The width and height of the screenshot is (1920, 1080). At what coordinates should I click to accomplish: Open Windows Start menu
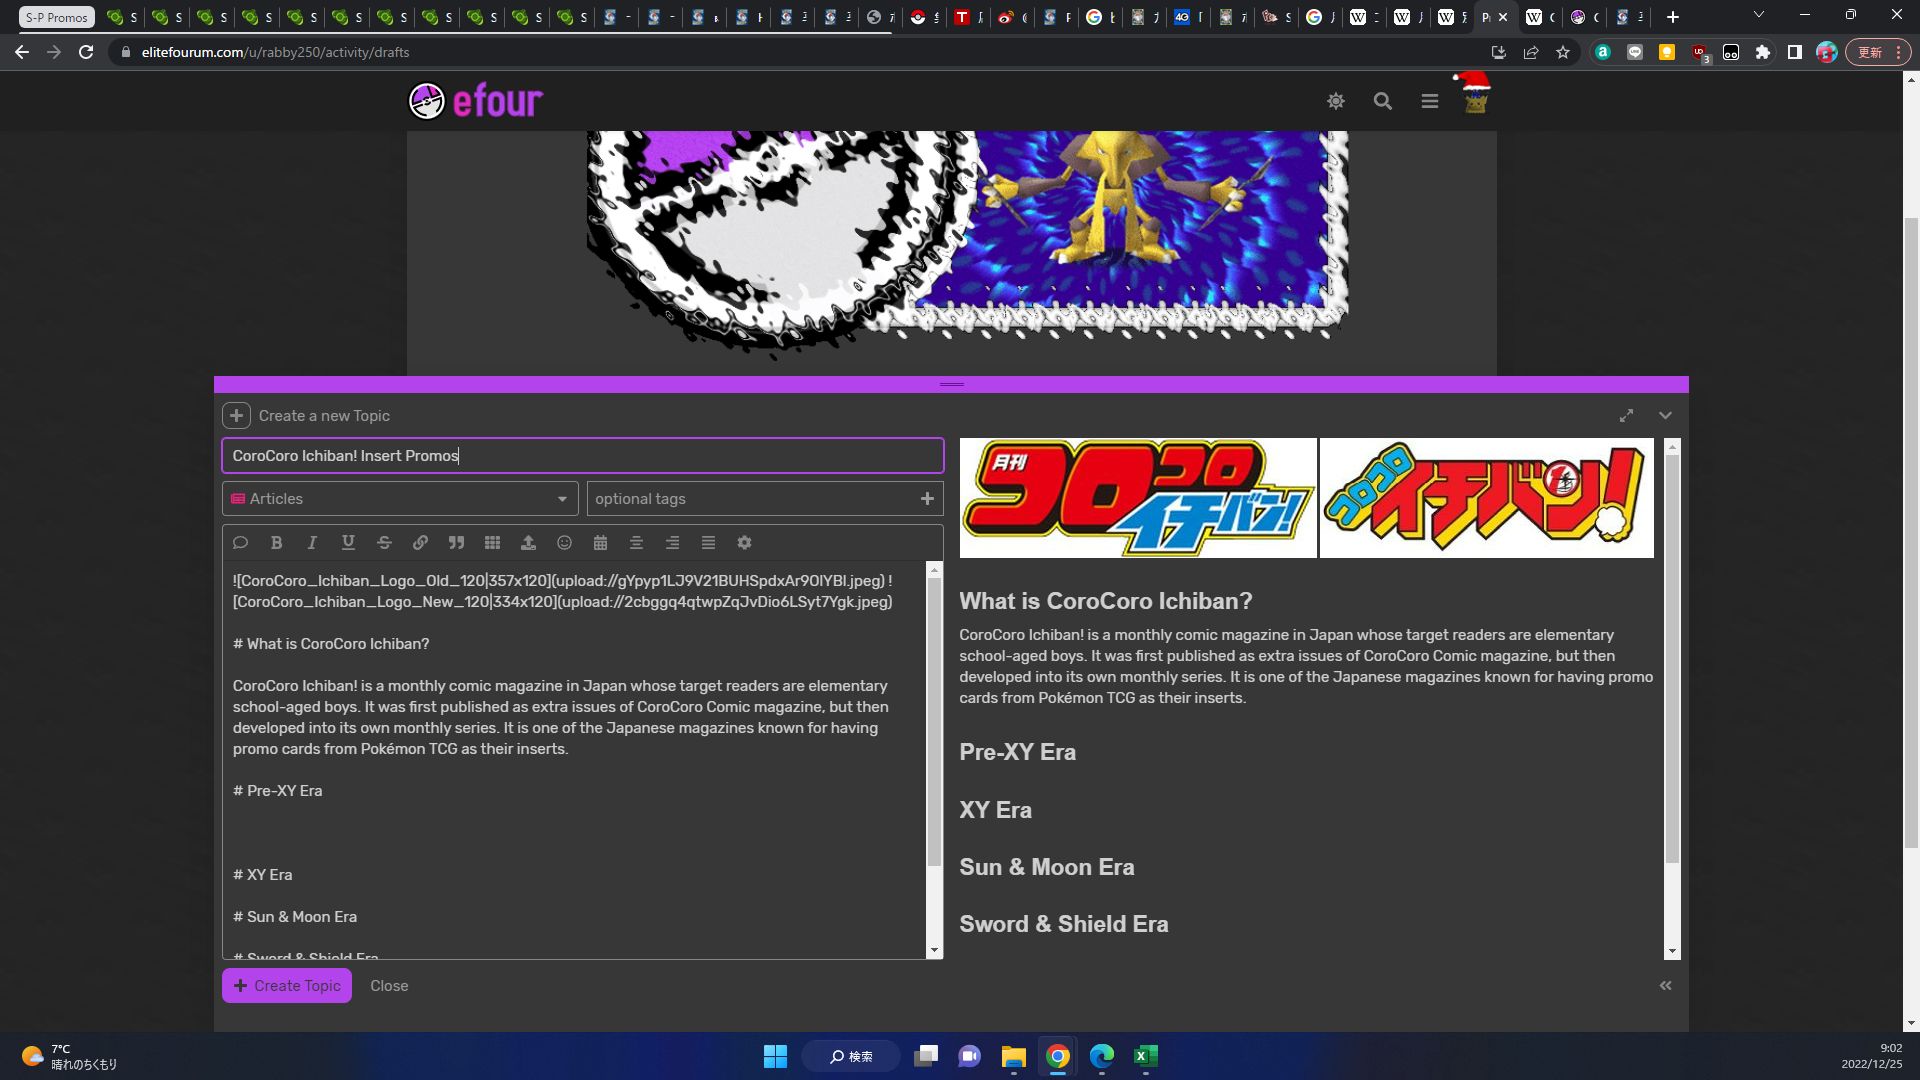coord(775,1056)
